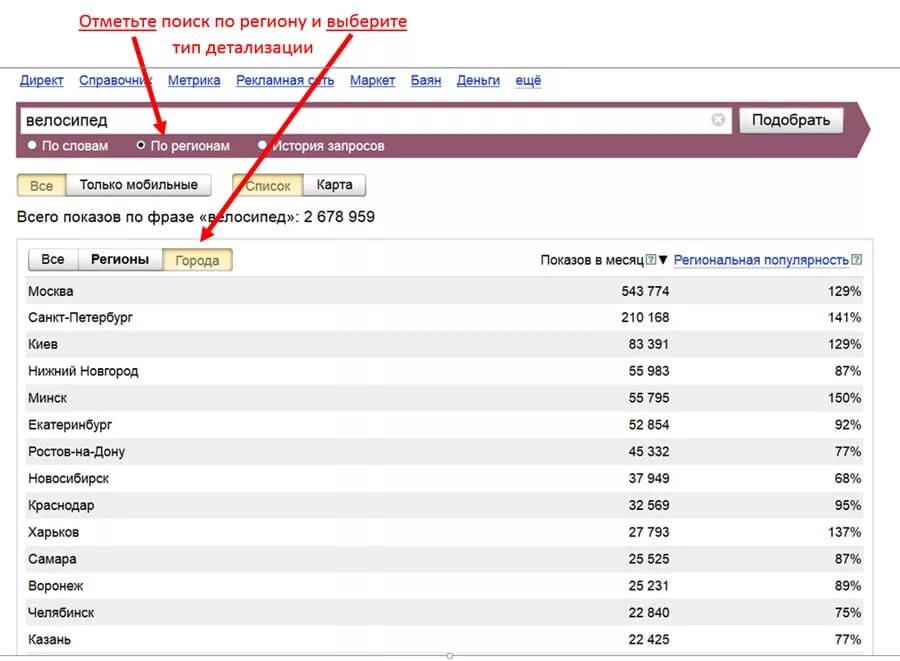The width and height of the screenshot is (900, 661).
Task: Click the 27 793 impressions value
Action: 649,532
